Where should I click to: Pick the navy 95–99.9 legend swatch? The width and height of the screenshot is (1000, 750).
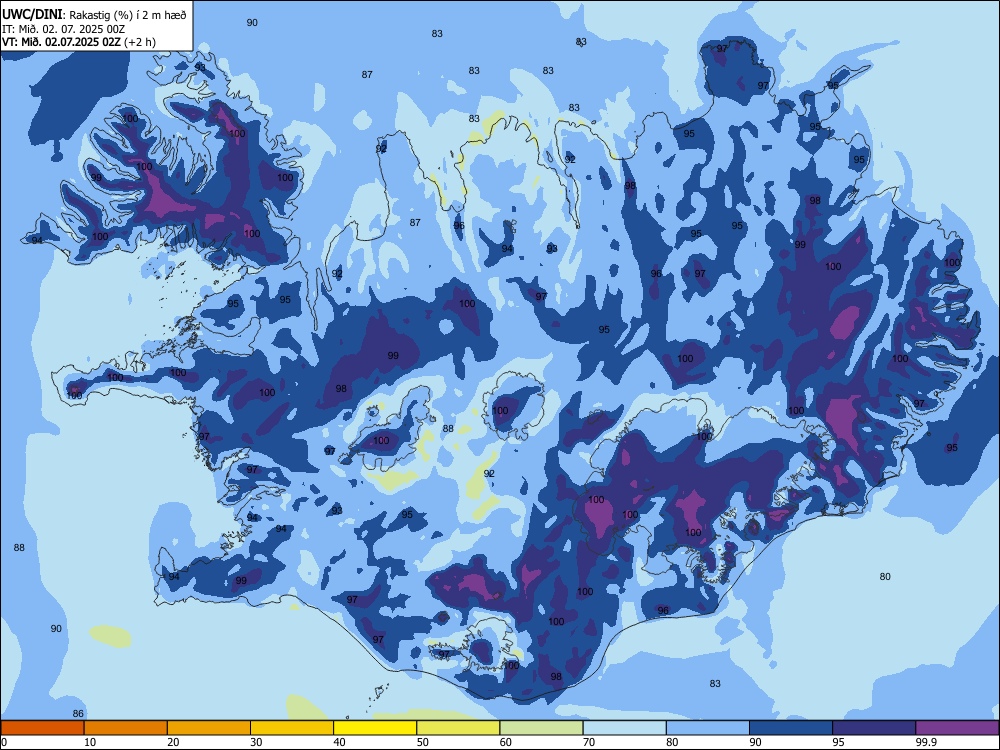point(874,728)
